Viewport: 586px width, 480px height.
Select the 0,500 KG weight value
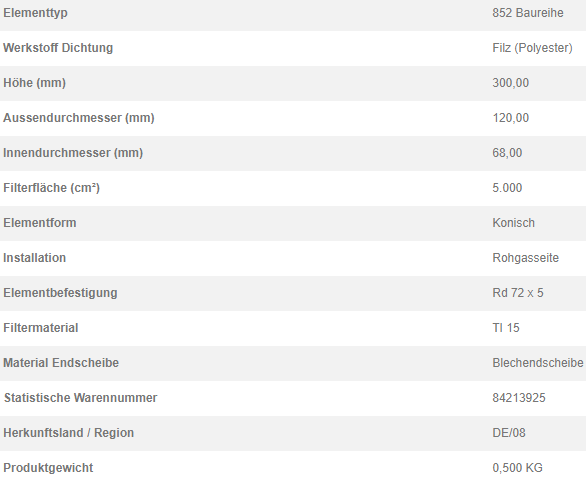tap(517, 468)
